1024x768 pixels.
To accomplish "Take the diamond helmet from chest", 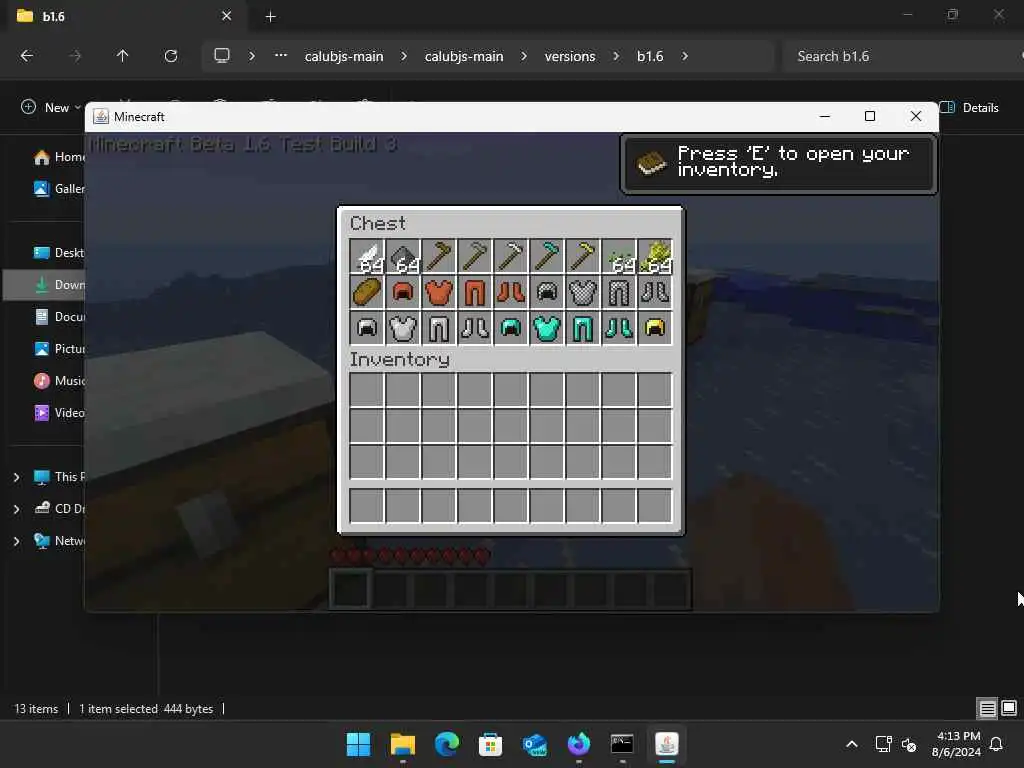I will (511, 328).
